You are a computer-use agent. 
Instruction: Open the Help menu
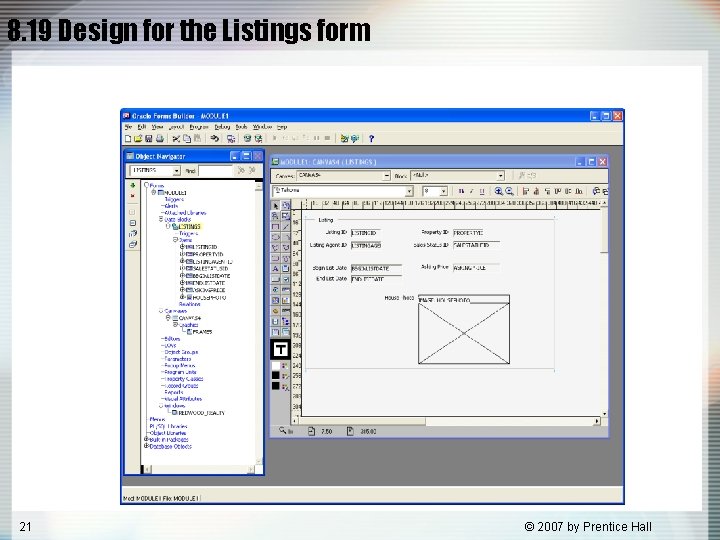pyautogui.click(x=282, y=127)
